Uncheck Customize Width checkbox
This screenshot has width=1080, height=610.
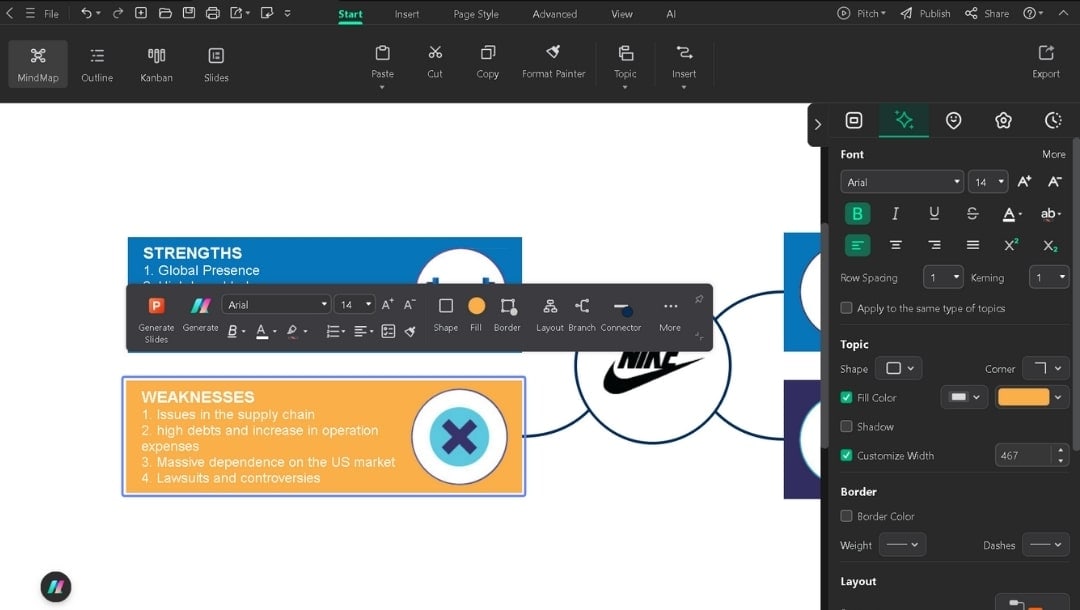pos(847,455)
